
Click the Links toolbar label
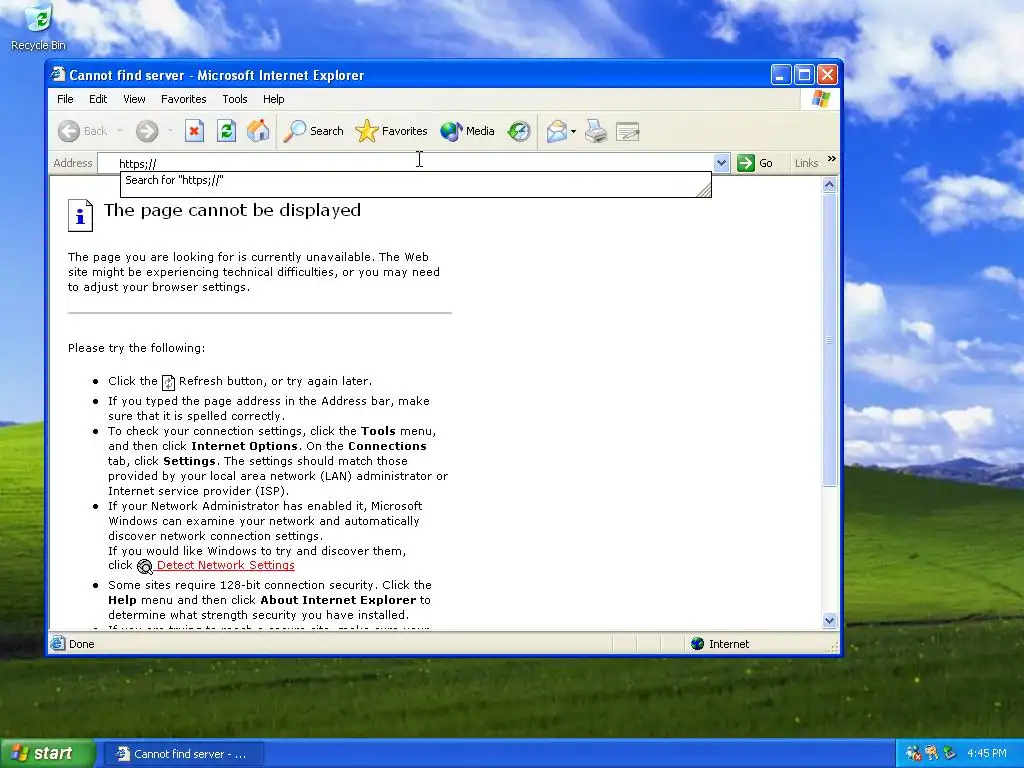point(807,163)
